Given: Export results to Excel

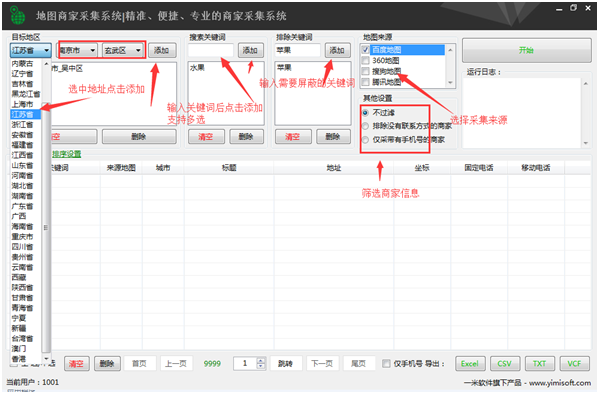Looking at the screenshot, I should click(470, 363).
